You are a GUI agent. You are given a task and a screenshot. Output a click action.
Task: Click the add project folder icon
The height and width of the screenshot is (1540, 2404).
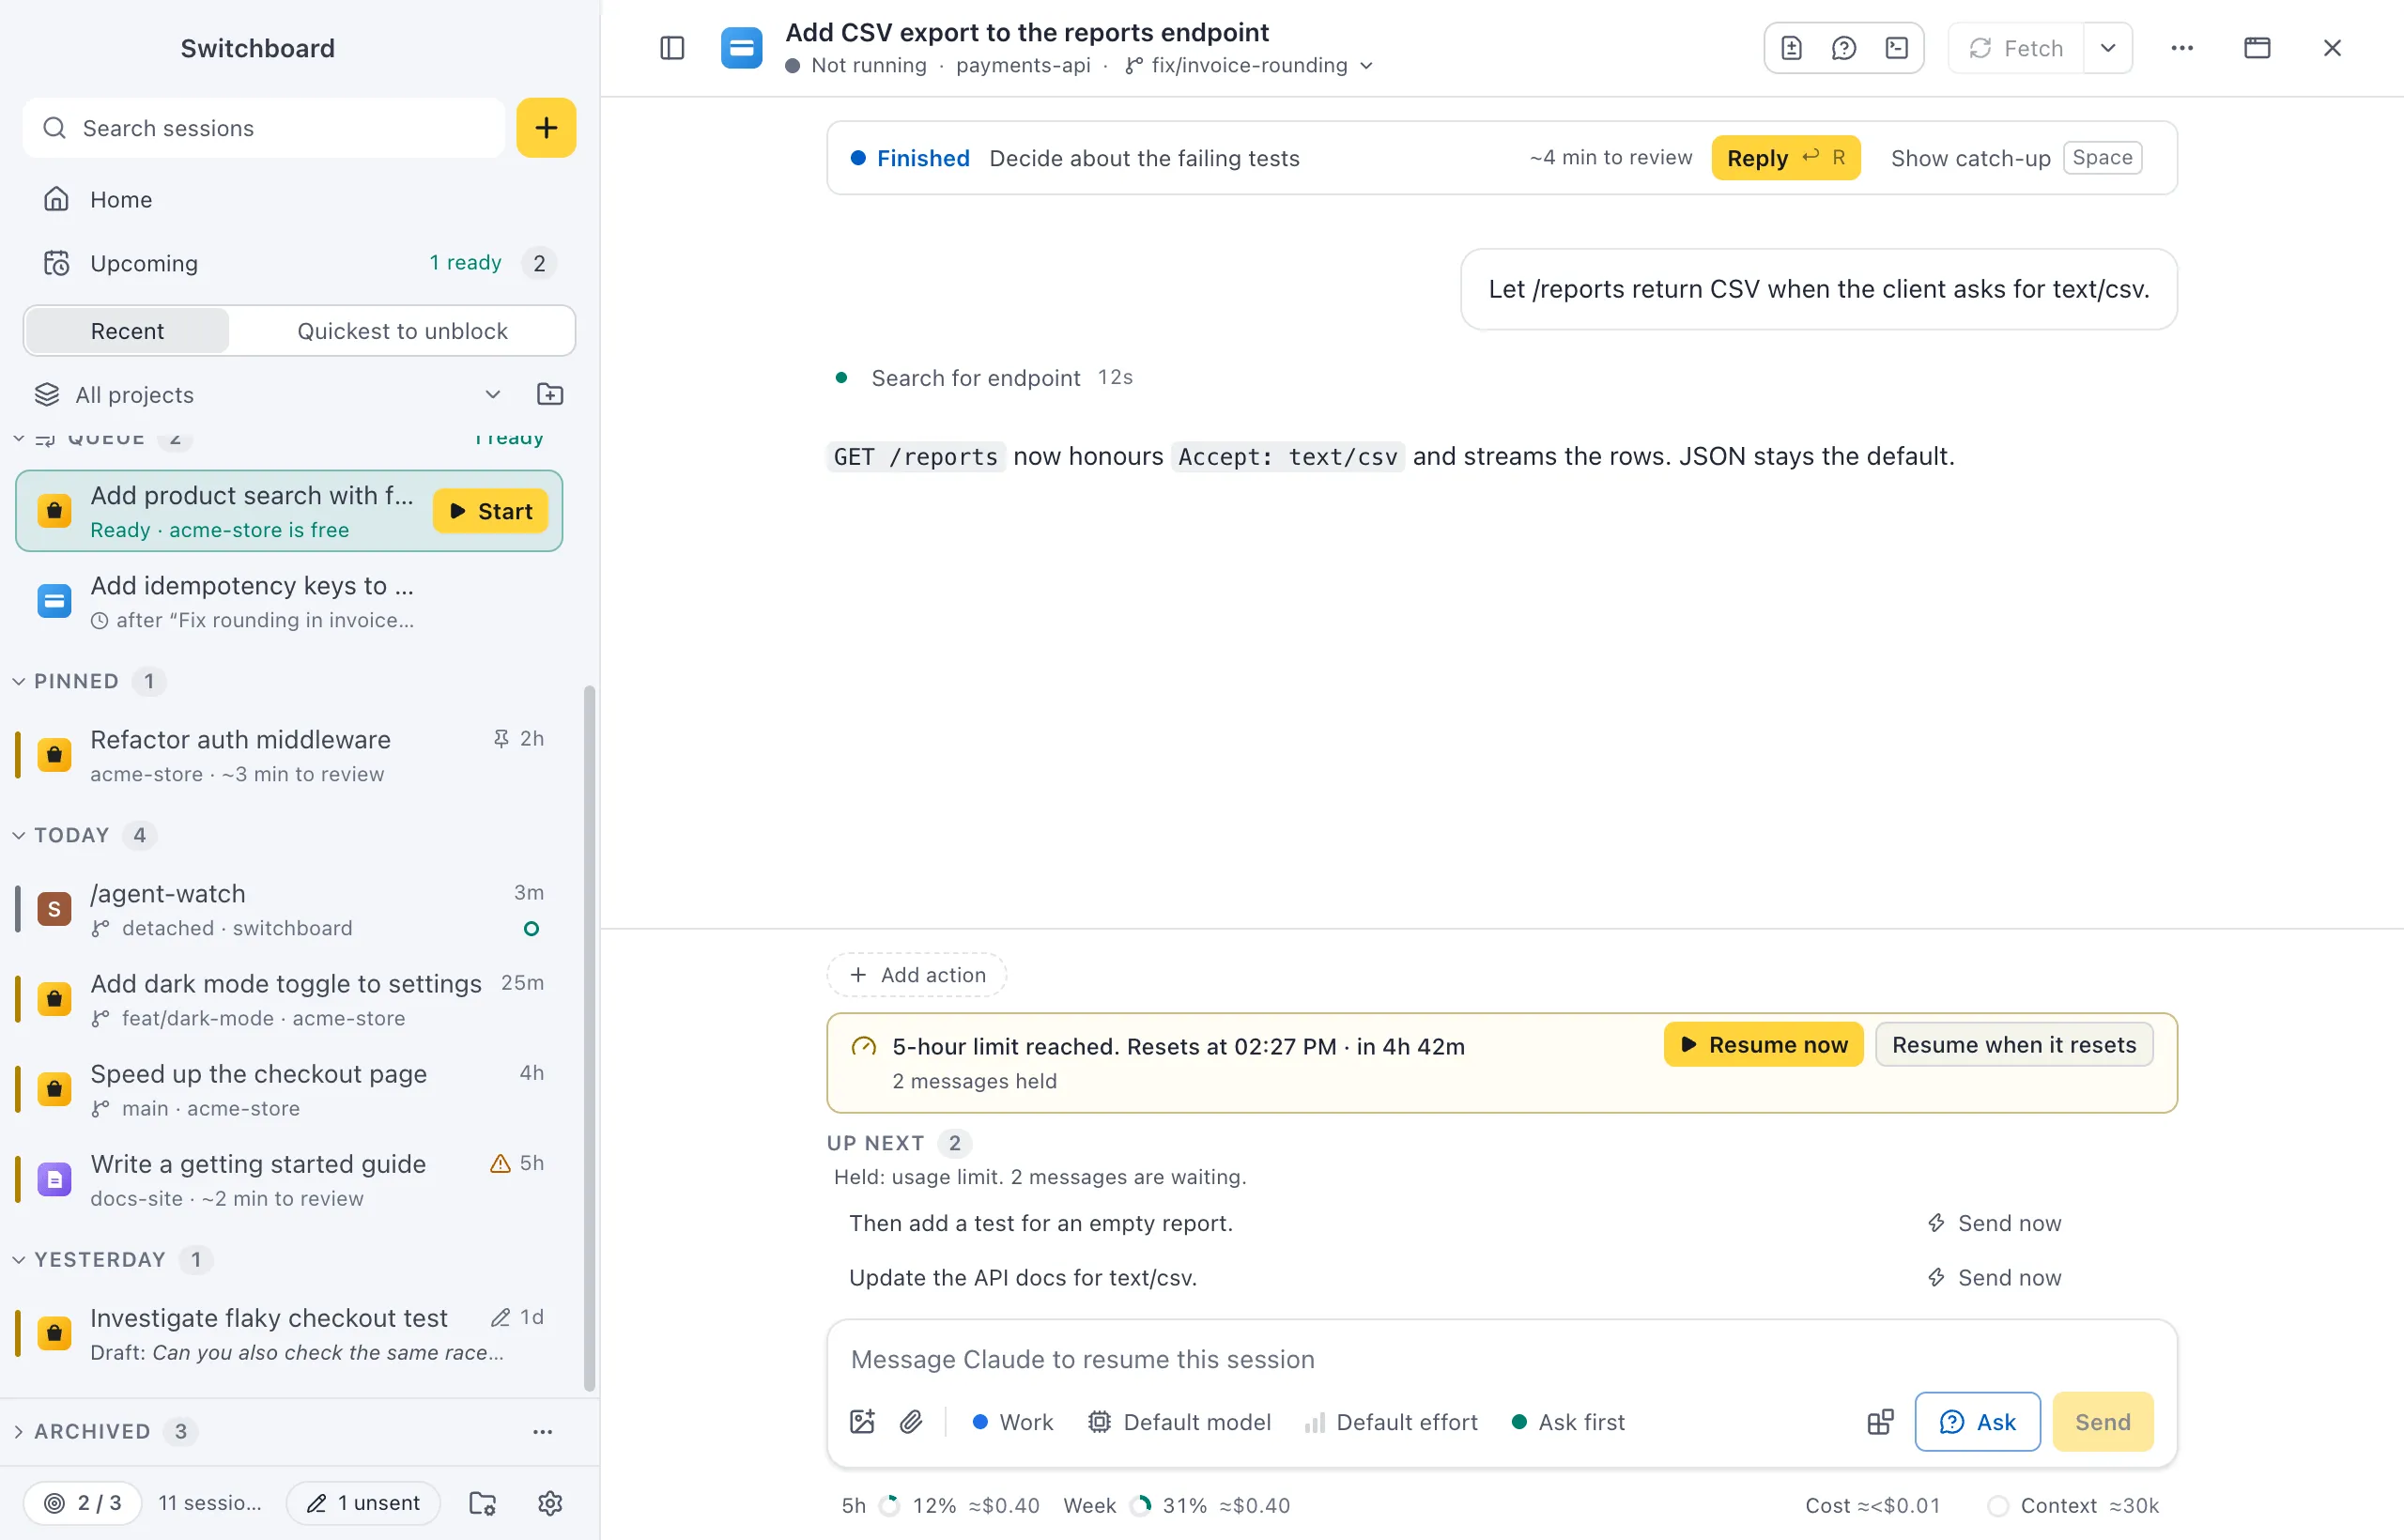[x=550, y=394]
